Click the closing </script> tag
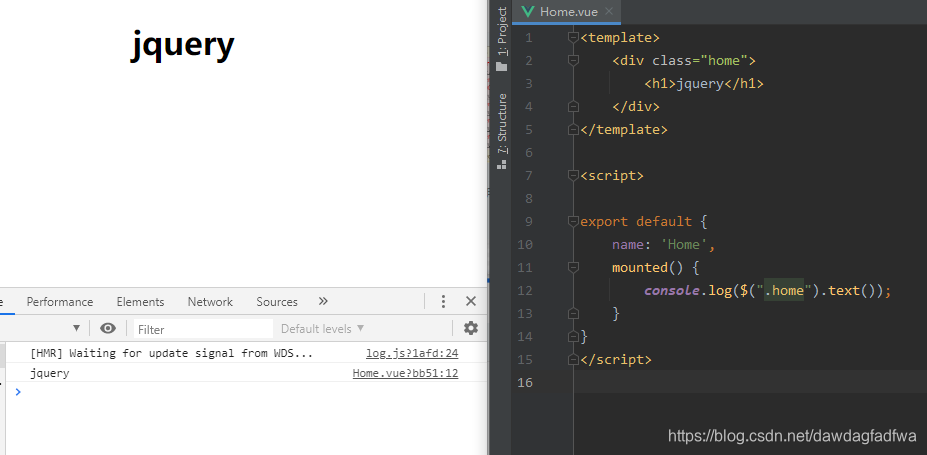 click(x=616, y=359)
